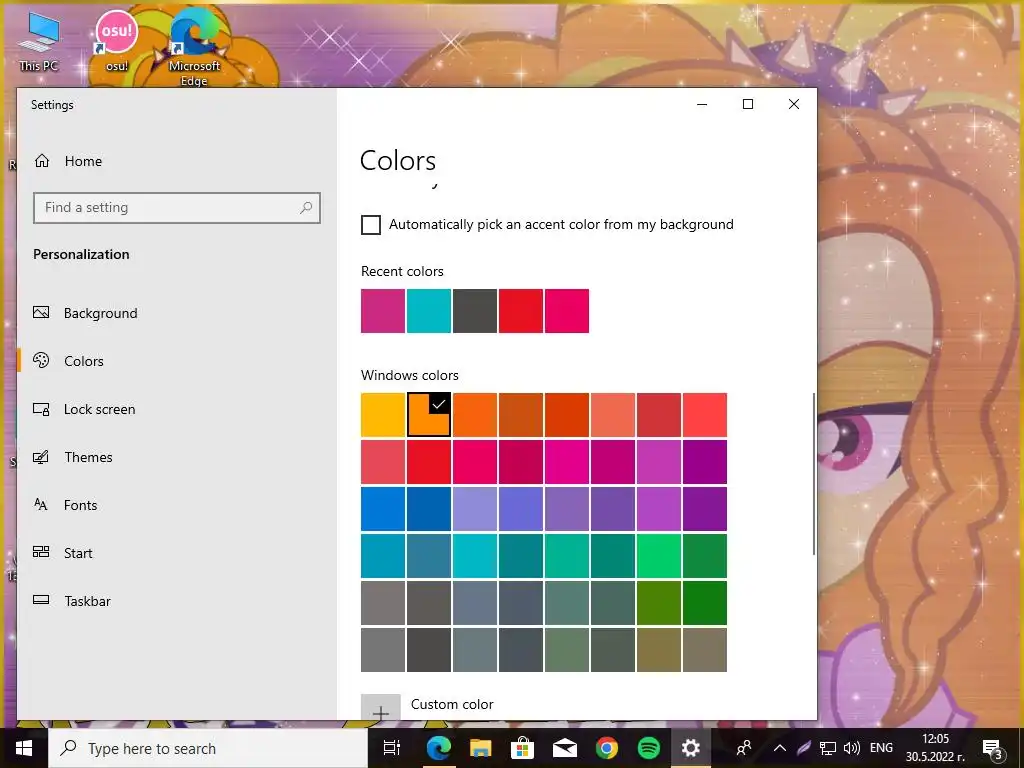Select the osu! desktop shortcut
This screenshot has height=768, width=1024.
117,40
